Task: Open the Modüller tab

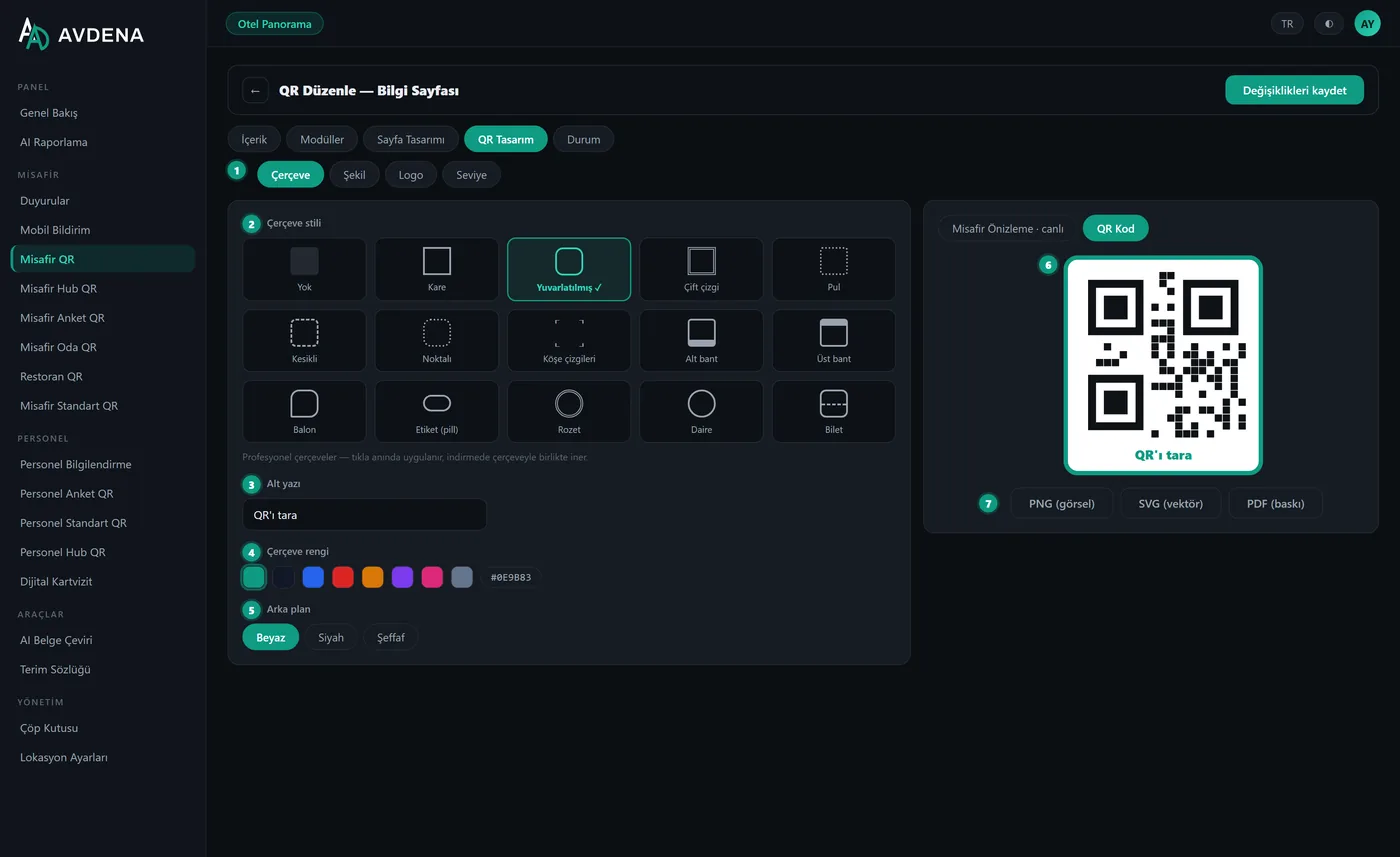Action: pos(322,139)
